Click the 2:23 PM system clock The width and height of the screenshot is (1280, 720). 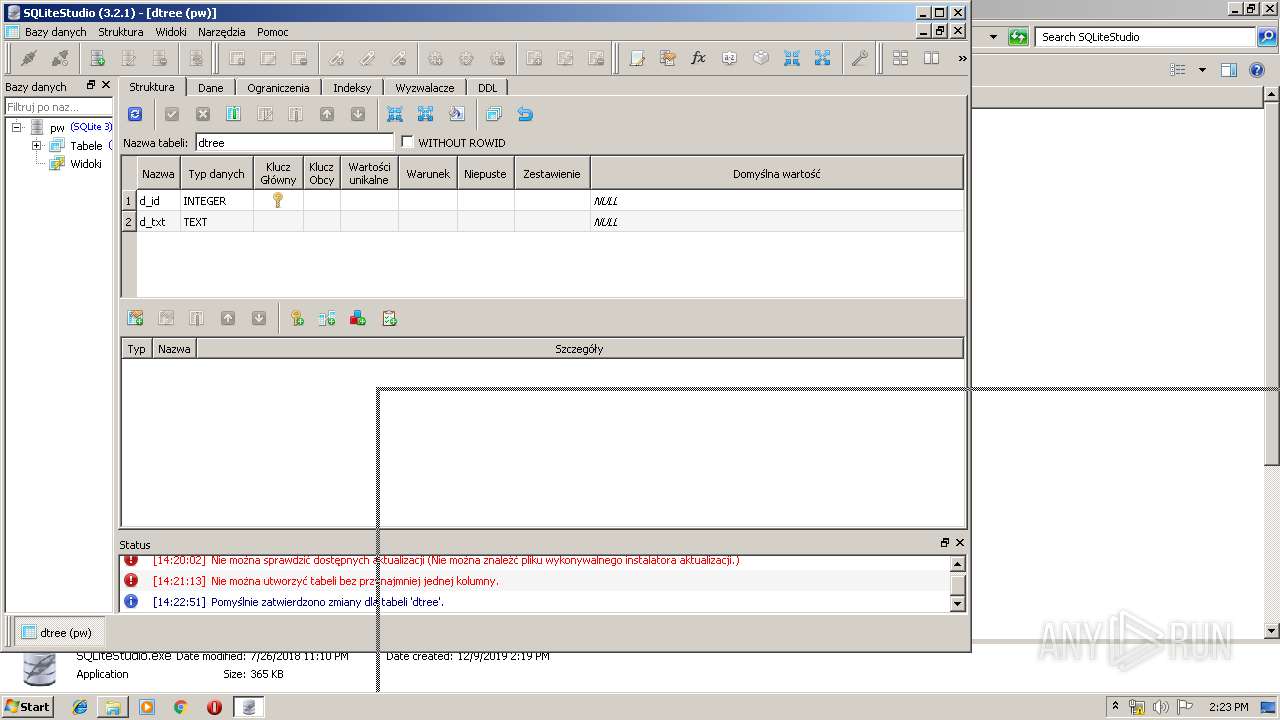coord(1228,707)
